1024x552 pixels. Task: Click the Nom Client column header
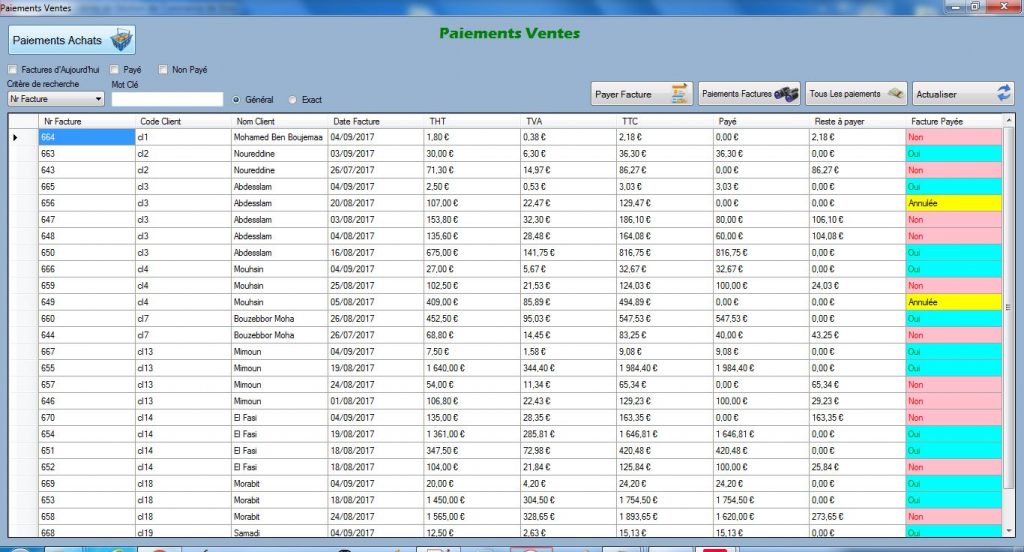pos(256,120)
